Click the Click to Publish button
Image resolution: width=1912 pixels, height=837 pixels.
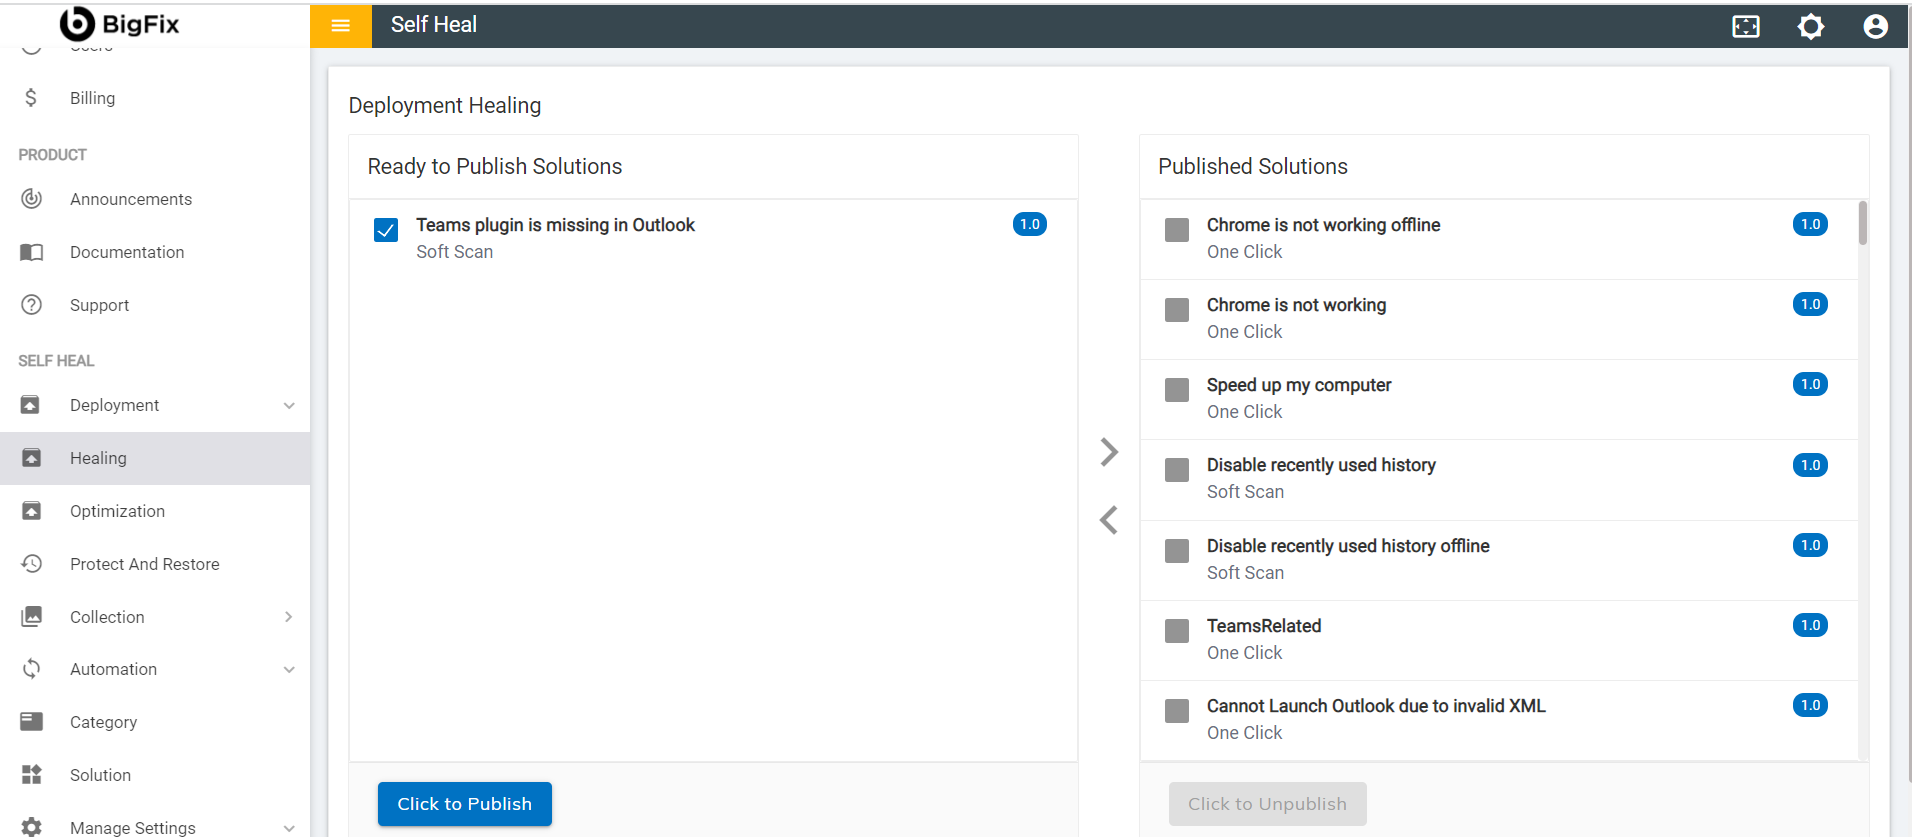coord(465,804)
